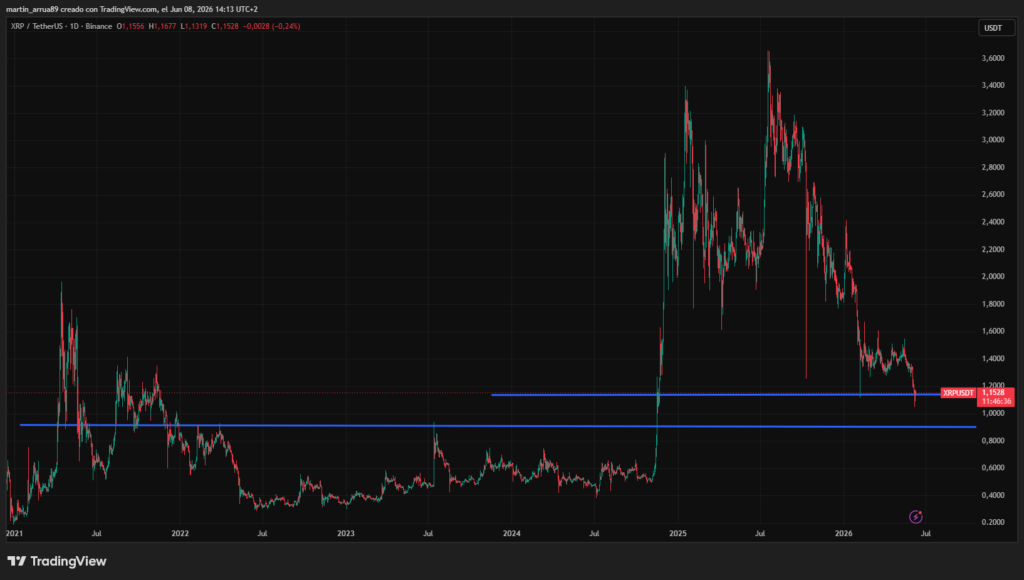Click the 3,0000 price axis label

point(993,140)
